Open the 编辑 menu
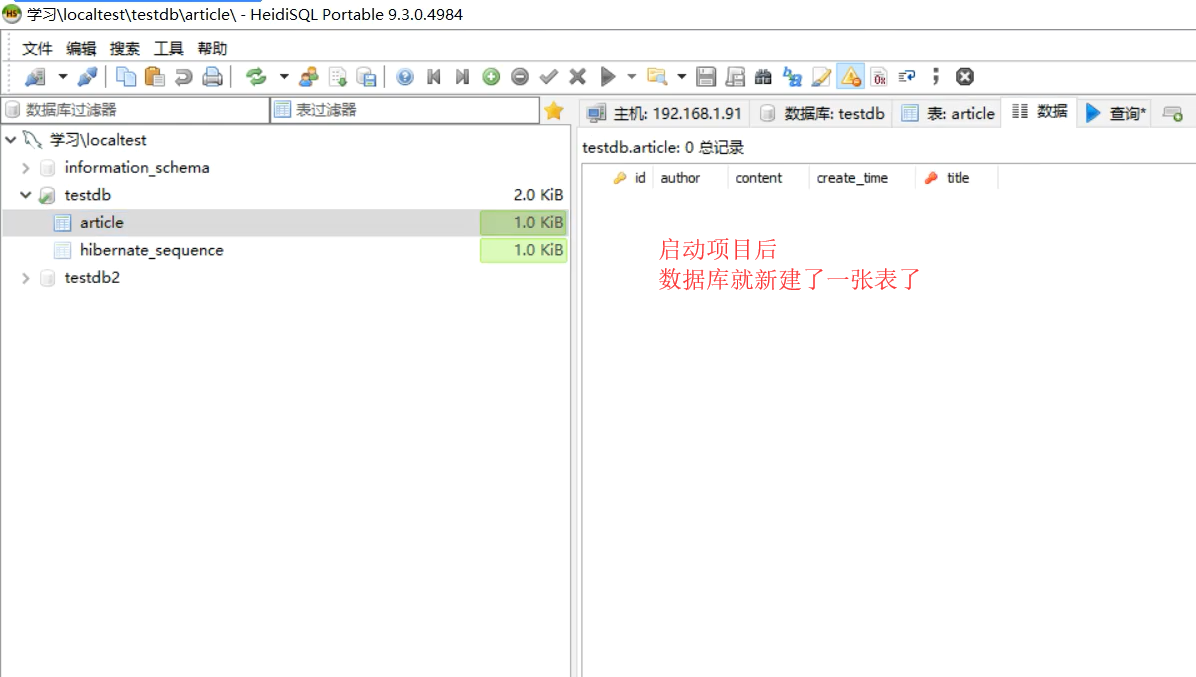This screenshot has height=677, width=1196. [81, 49]
